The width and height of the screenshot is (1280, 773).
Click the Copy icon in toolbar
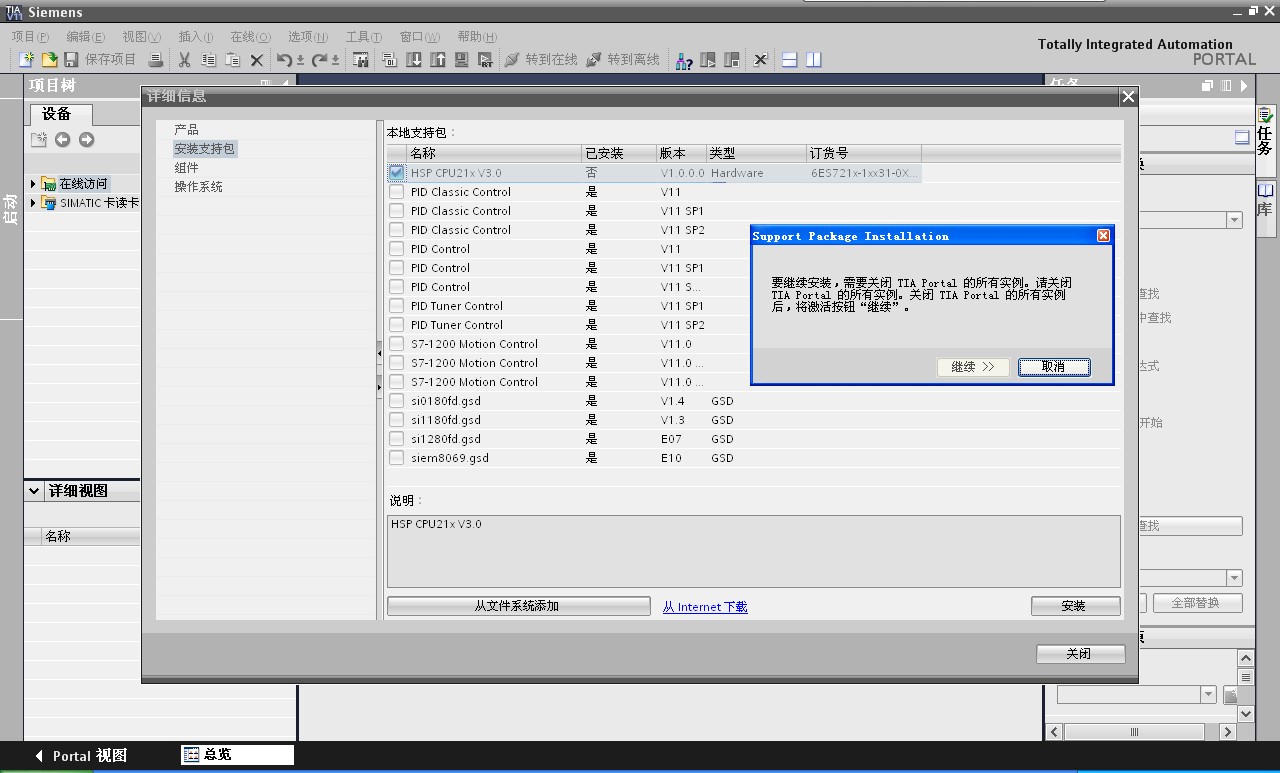208,60
